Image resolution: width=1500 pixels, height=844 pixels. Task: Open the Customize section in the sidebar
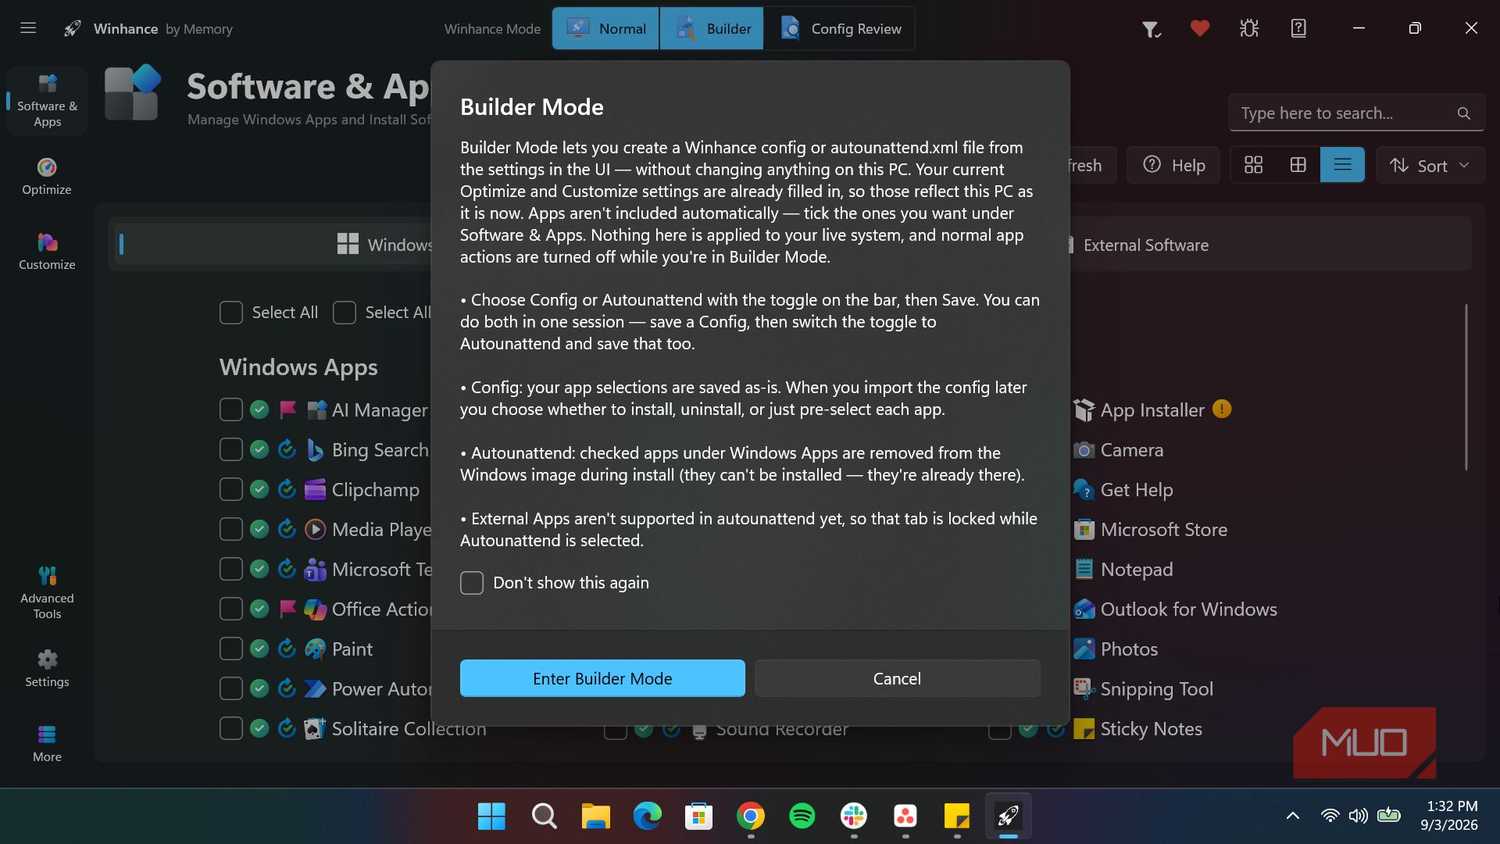point(47,251)
